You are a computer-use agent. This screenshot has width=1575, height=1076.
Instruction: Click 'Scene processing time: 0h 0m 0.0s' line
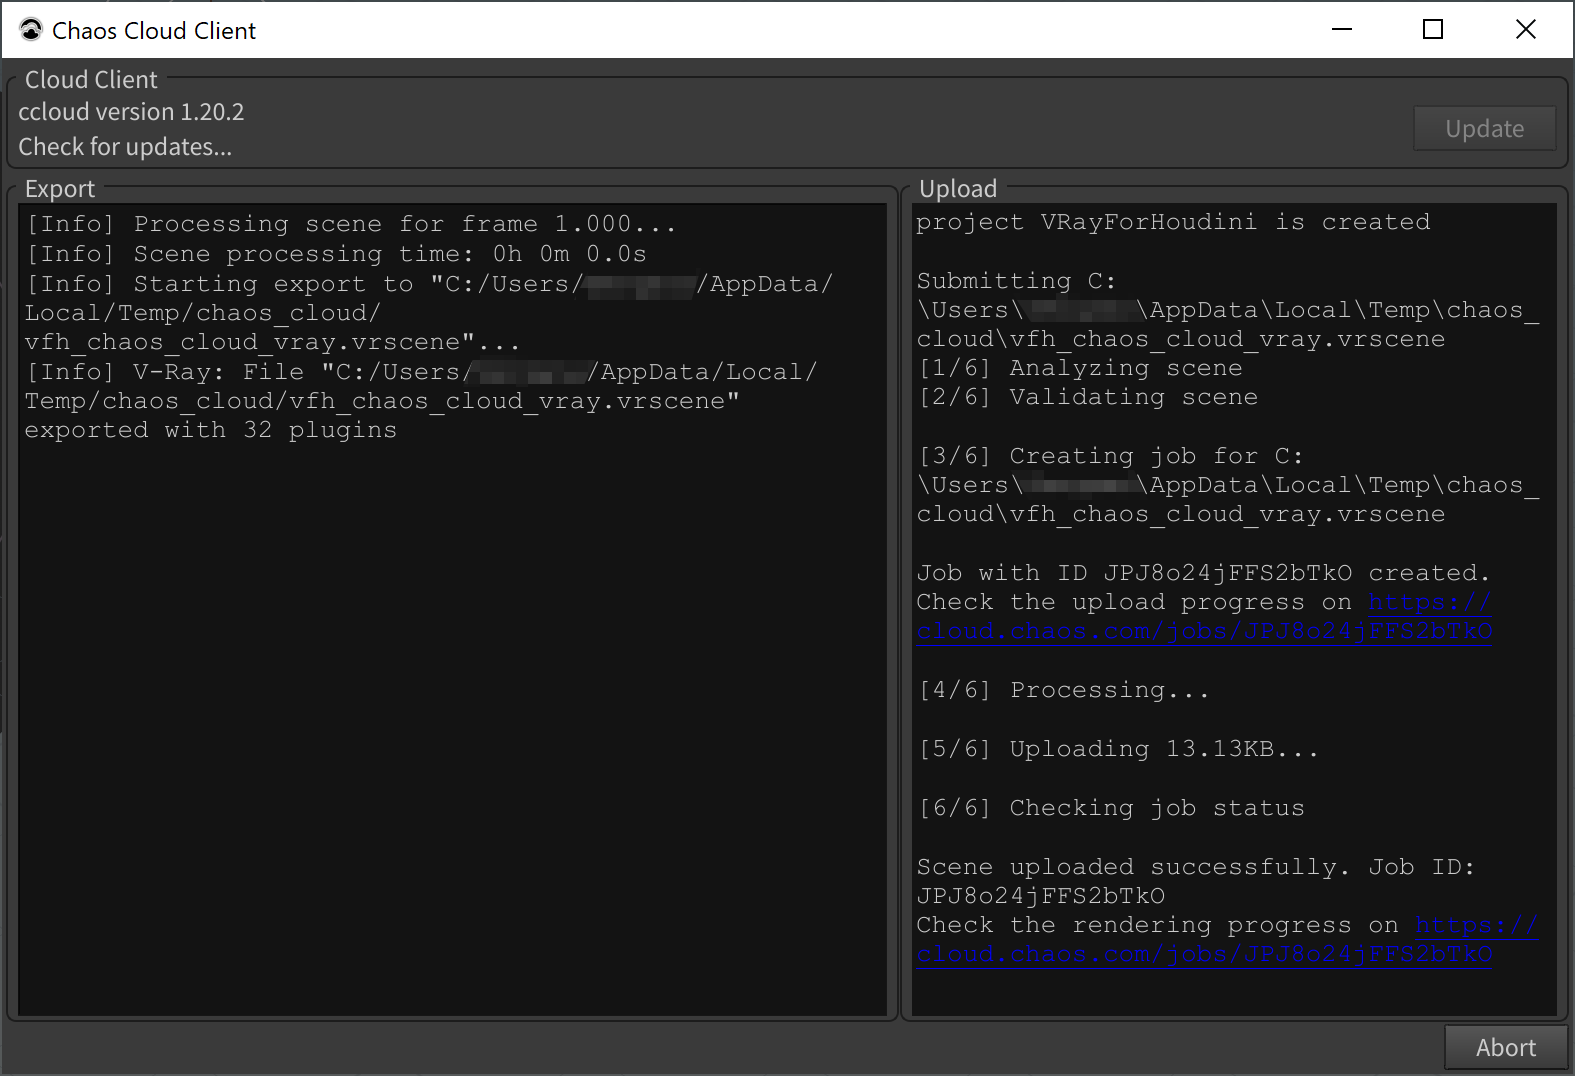click(x=336, y=254)
